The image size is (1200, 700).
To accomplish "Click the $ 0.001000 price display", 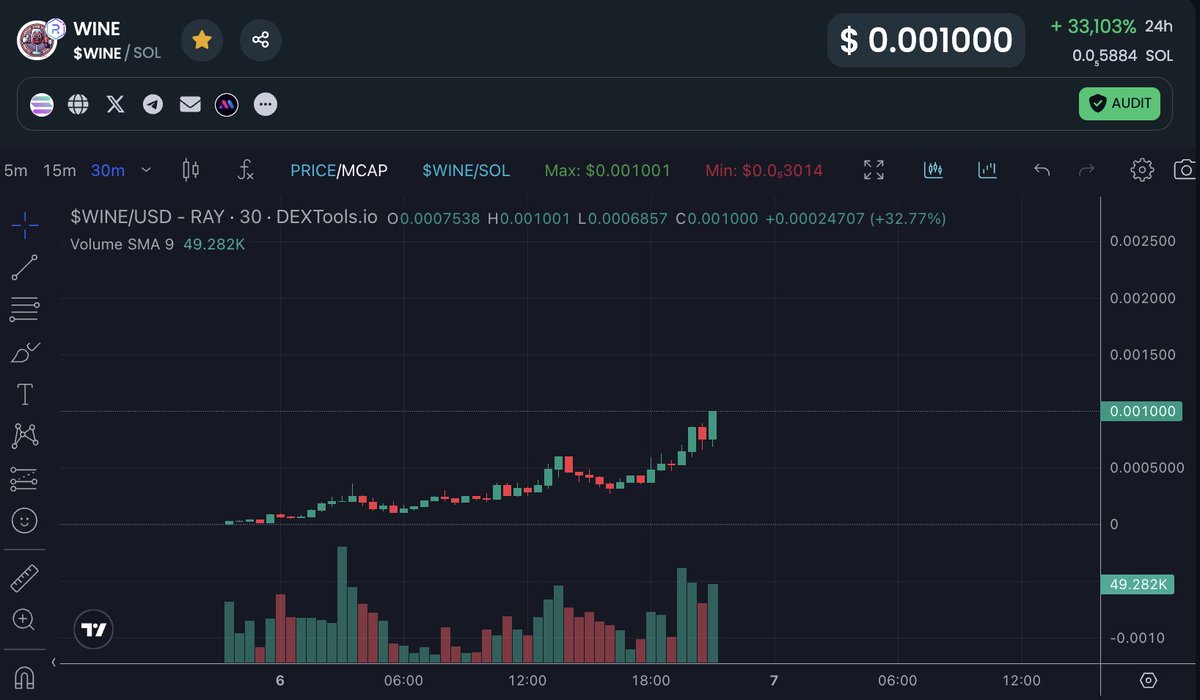I will 926,40.
